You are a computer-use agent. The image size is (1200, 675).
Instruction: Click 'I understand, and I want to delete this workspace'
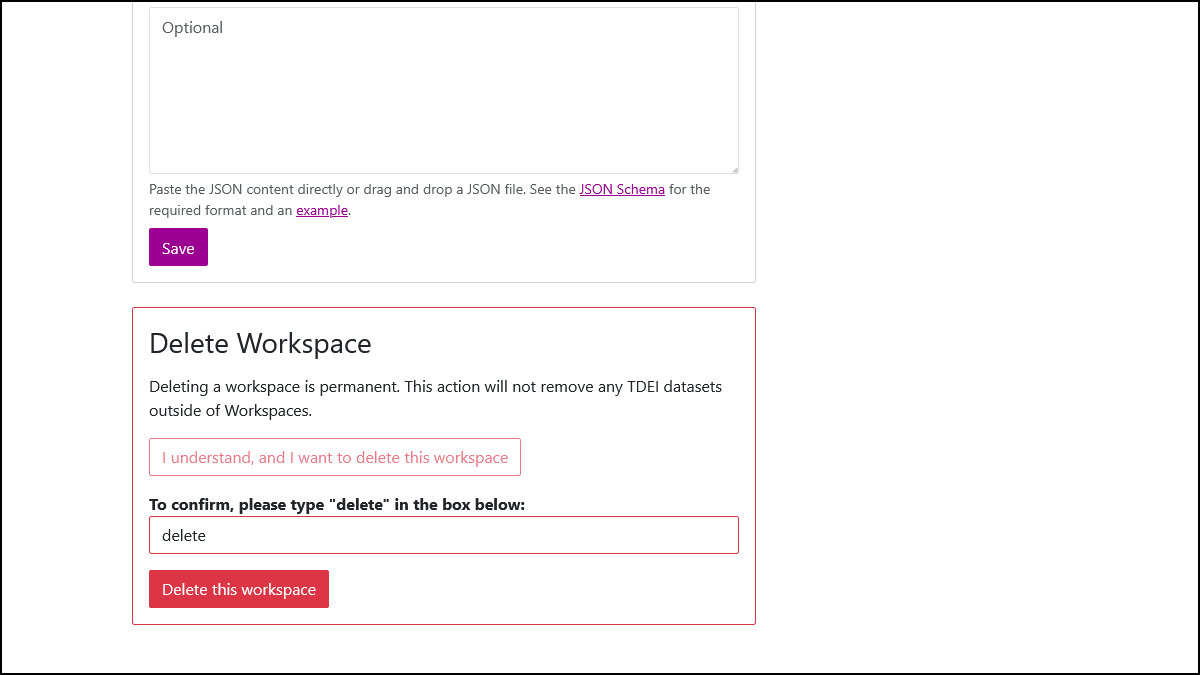pos(335,457)
